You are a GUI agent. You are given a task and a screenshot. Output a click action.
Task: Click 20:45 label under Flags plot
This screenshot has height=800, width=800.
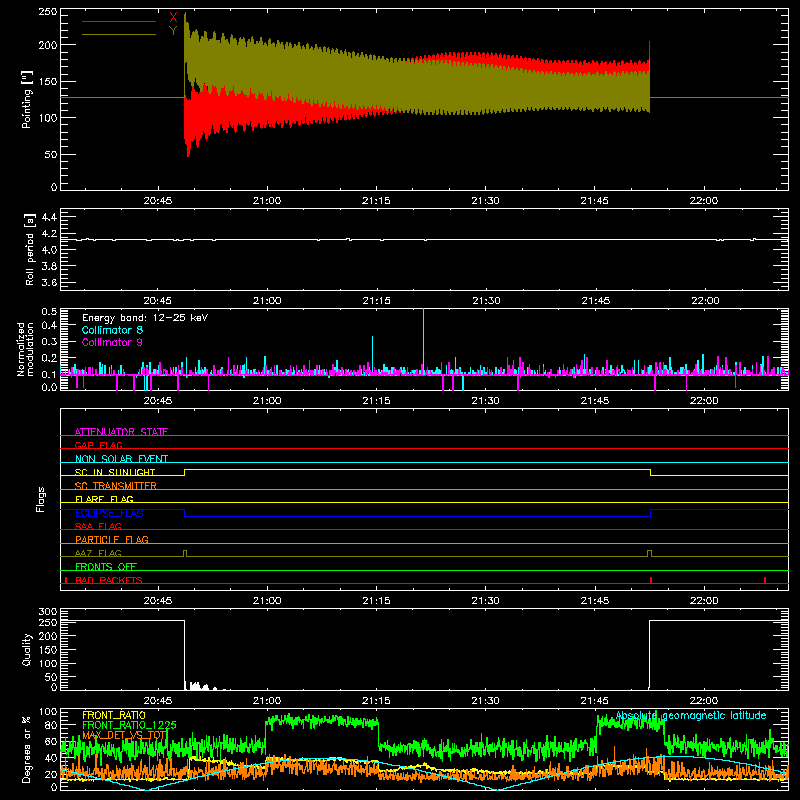158,601
